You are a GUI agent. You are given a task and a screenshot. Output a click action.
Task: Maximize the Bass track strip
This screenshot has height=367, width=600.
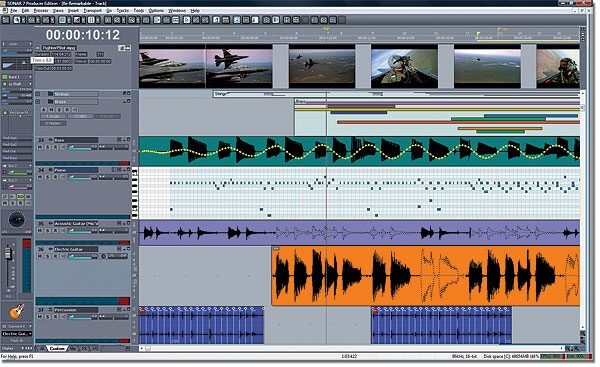pyautogui.click(x=129, y=140)
